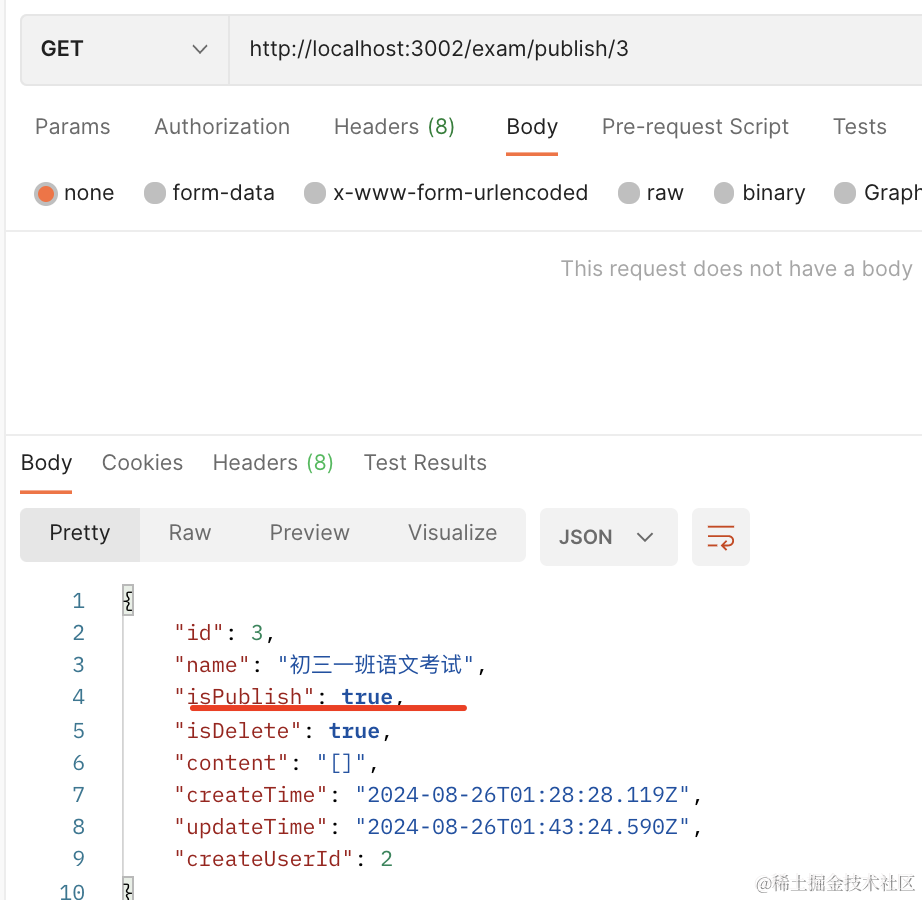Screen dimensions: 922x900
Task: Choose the form-data radio option
Action: 155,193
